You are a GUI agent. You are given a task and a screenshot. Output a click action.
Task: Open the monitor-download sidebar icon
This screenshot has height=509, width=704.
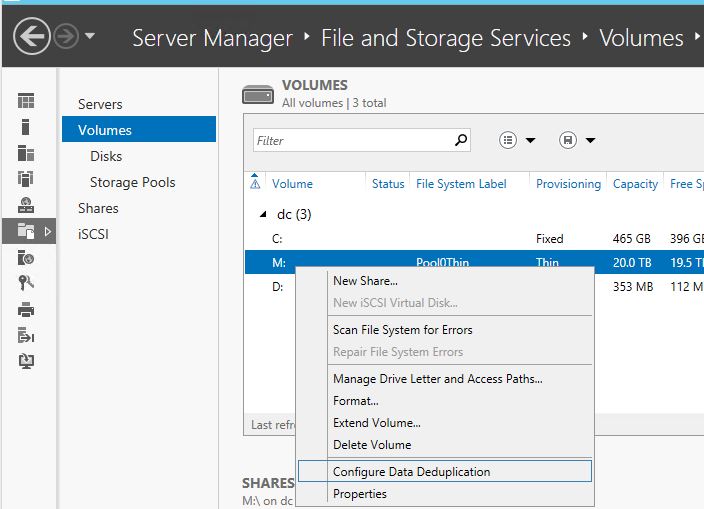(26, 361)
